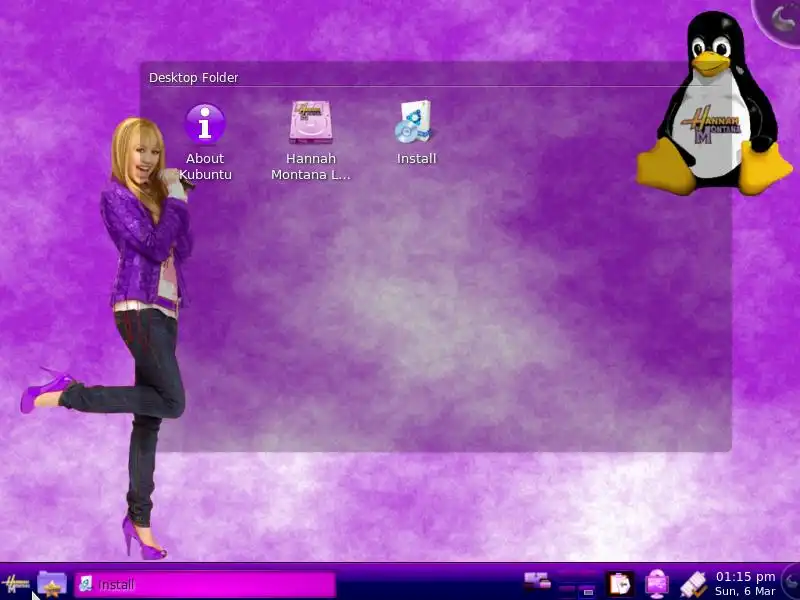
Task: Open the Hannah Montana Linux drive icon
Action: 311,122
